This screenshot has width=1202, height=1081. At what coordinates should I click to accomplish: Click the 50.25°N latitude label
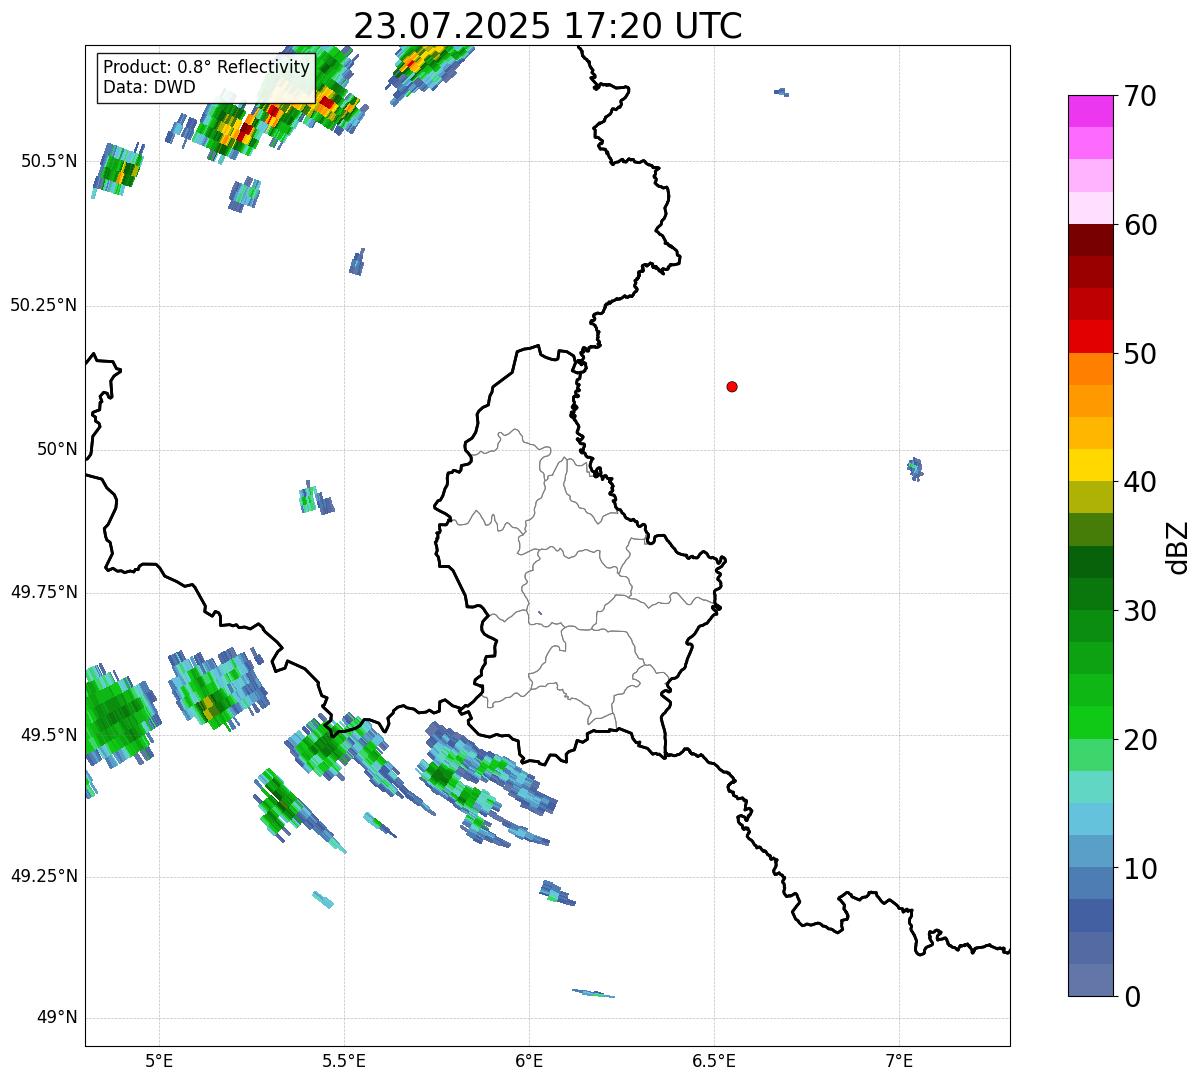click(44, 305)
